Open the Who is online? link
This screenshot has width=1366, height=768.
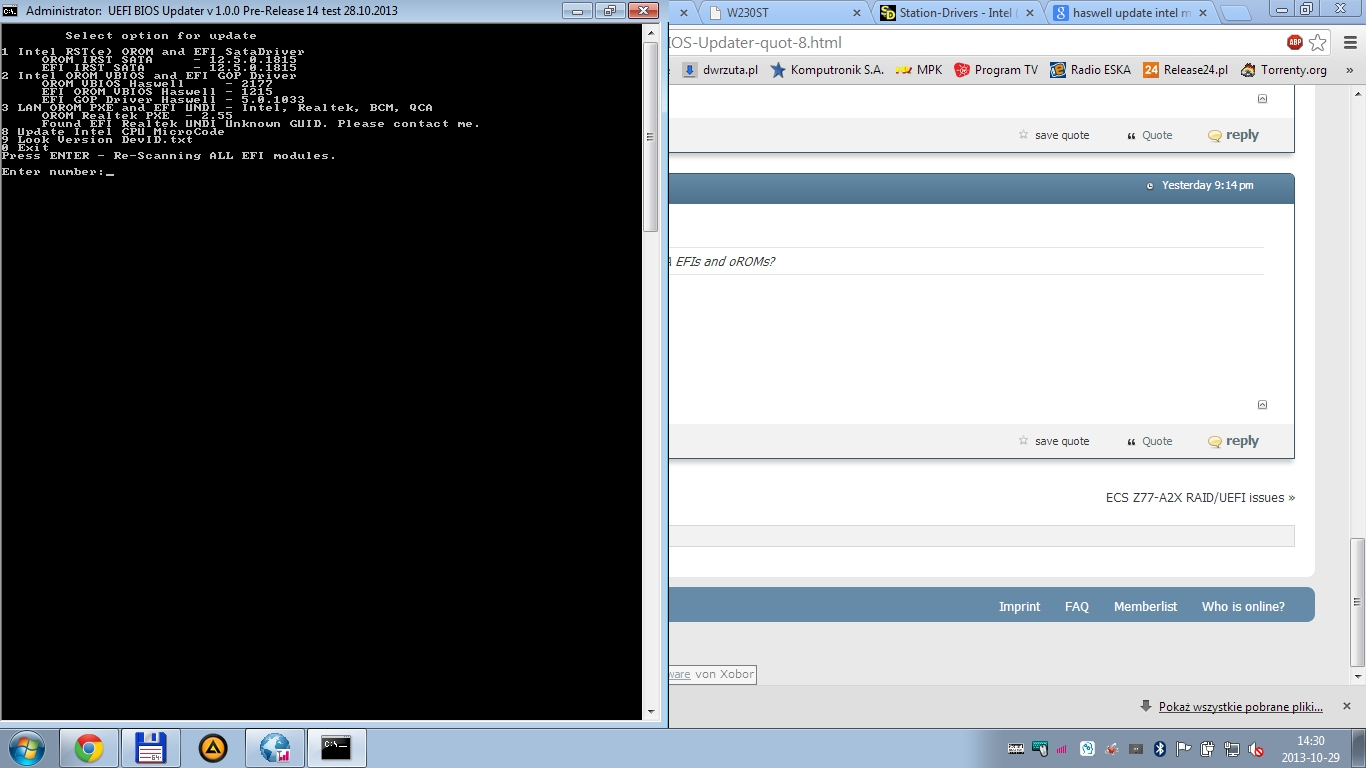tap(1243, 606)
